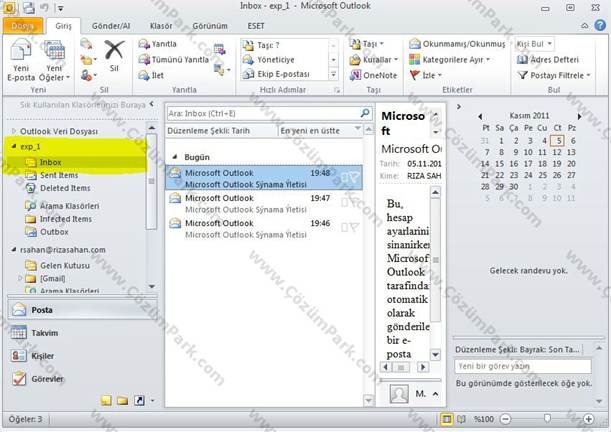The height and width of the screenshot is (432, 611).
Task: Click the search magnifier icon
Action: click(365, 113)
